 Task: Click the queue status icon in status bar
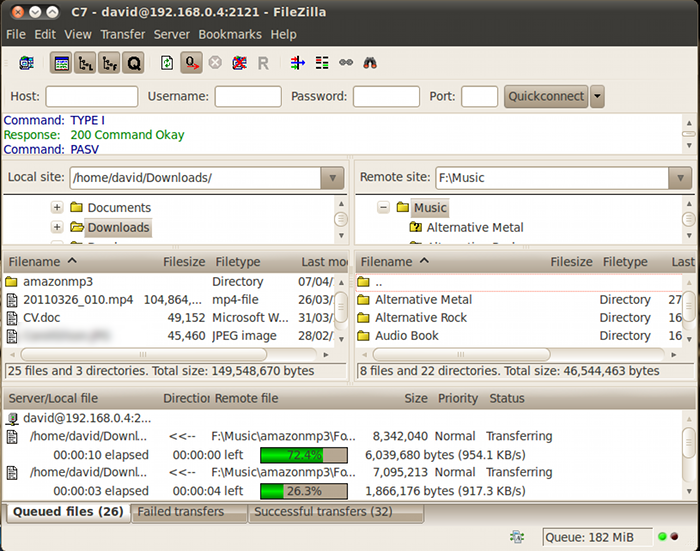point(517,537)
